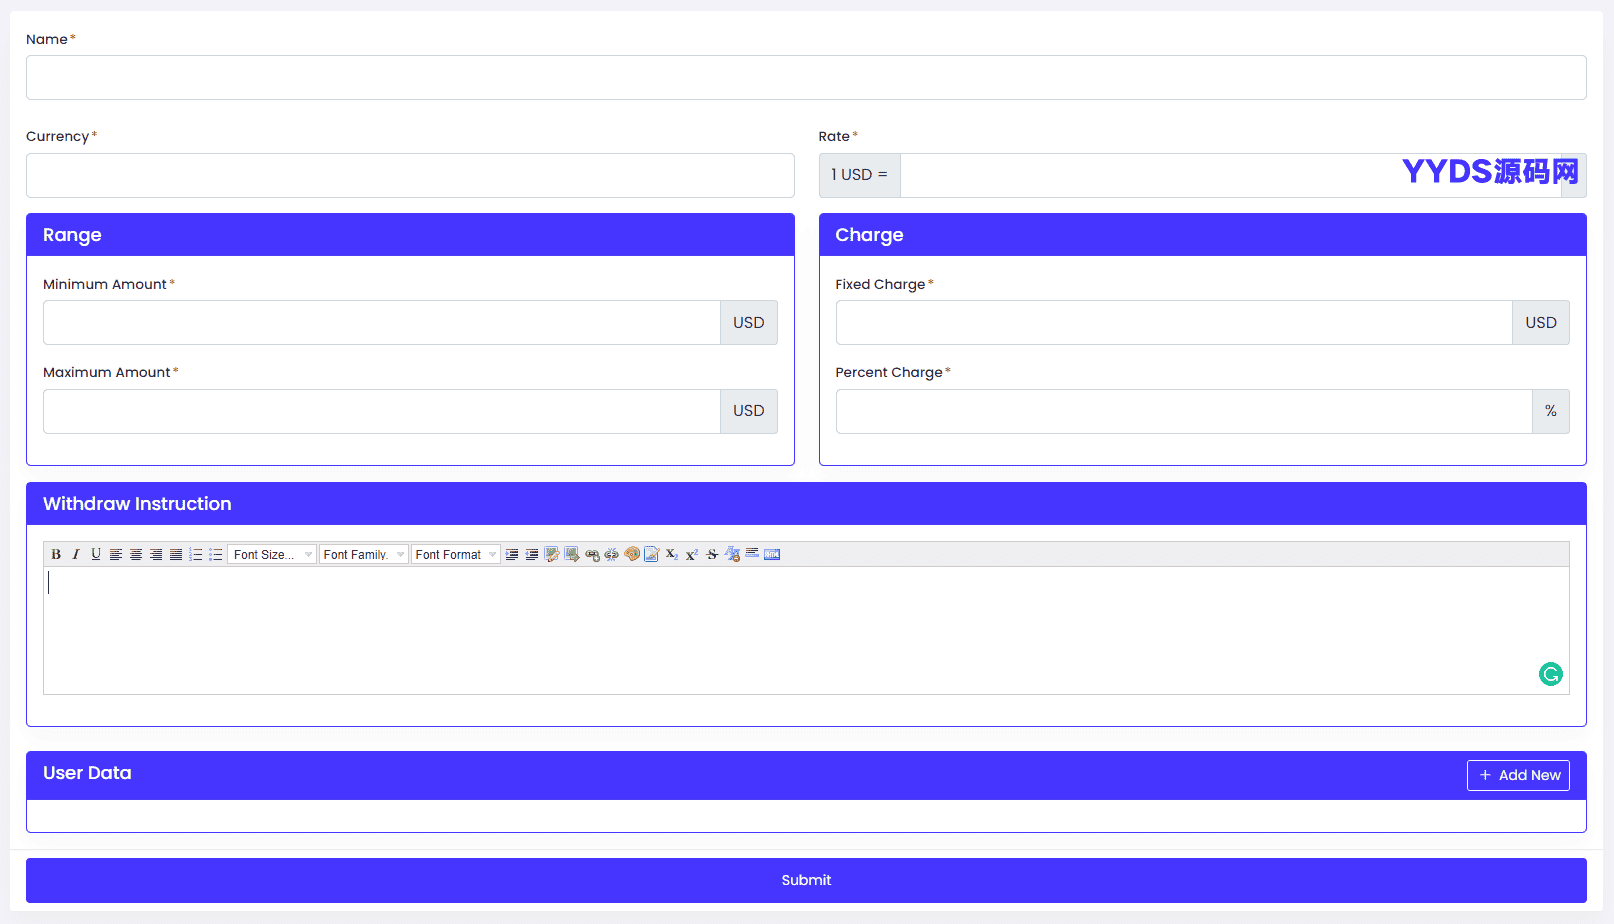Edit HTML source with the HTML icon
This screenshot has width=1614, height=924.
coord(772,554)
